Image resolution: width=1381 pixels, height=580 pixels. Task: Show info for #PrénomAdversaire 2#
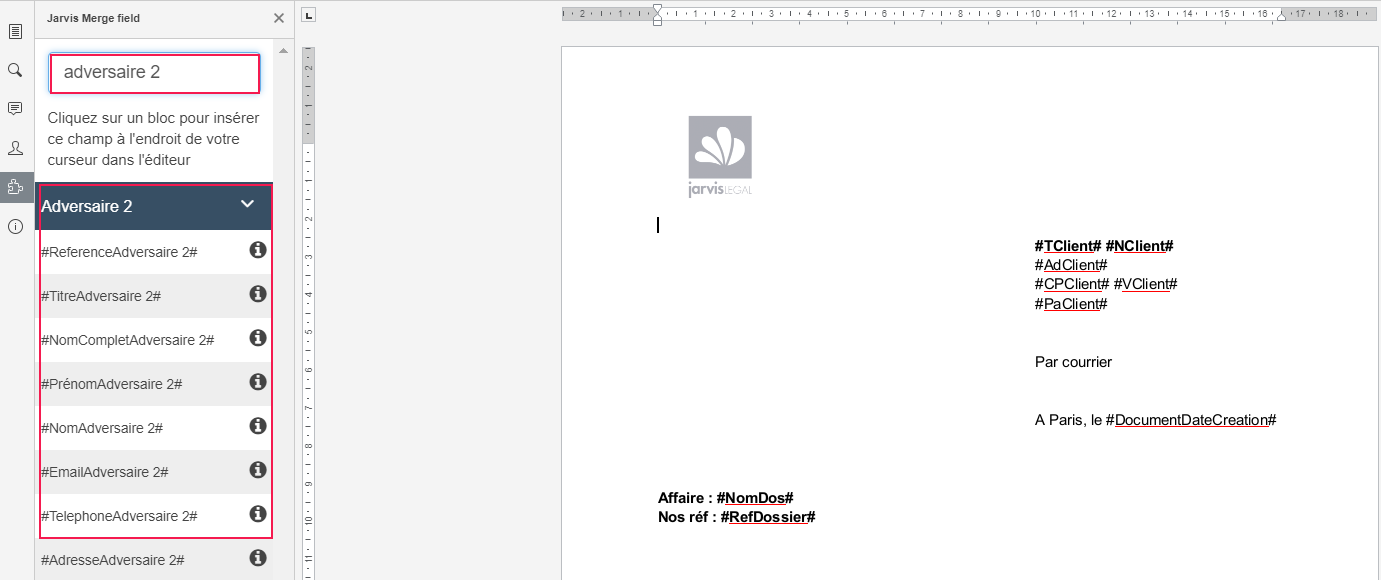257,382
